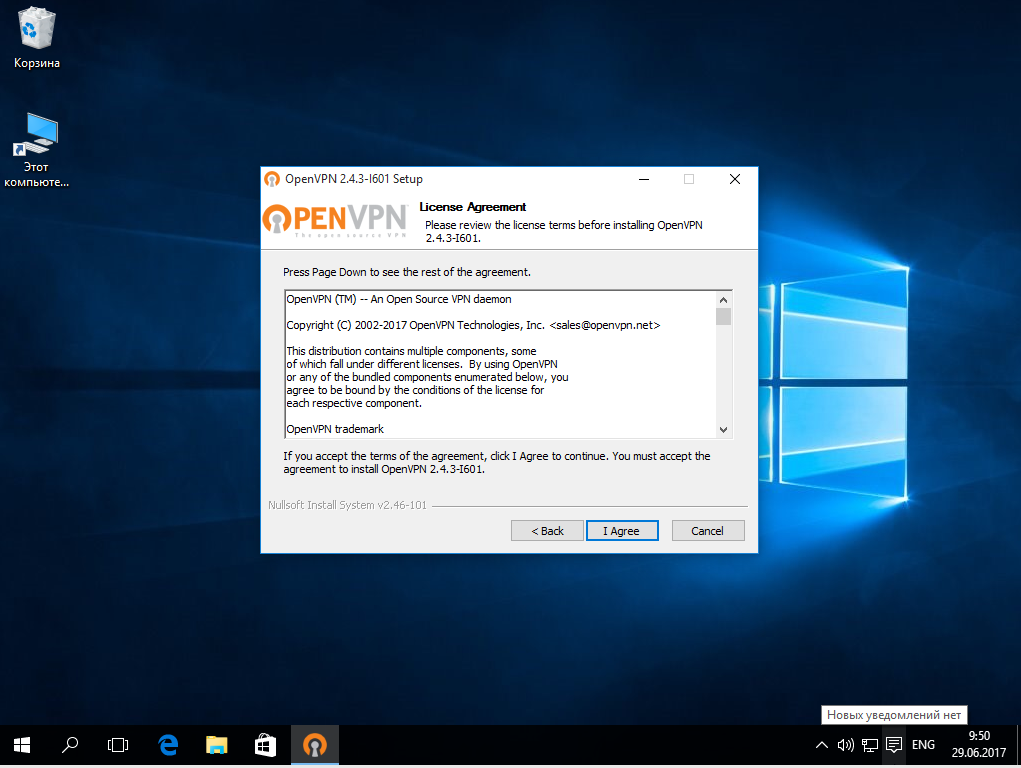
Task: Open the Recycle Bin desktop icon
Action: pyautogui.click(x=37, y=38)
